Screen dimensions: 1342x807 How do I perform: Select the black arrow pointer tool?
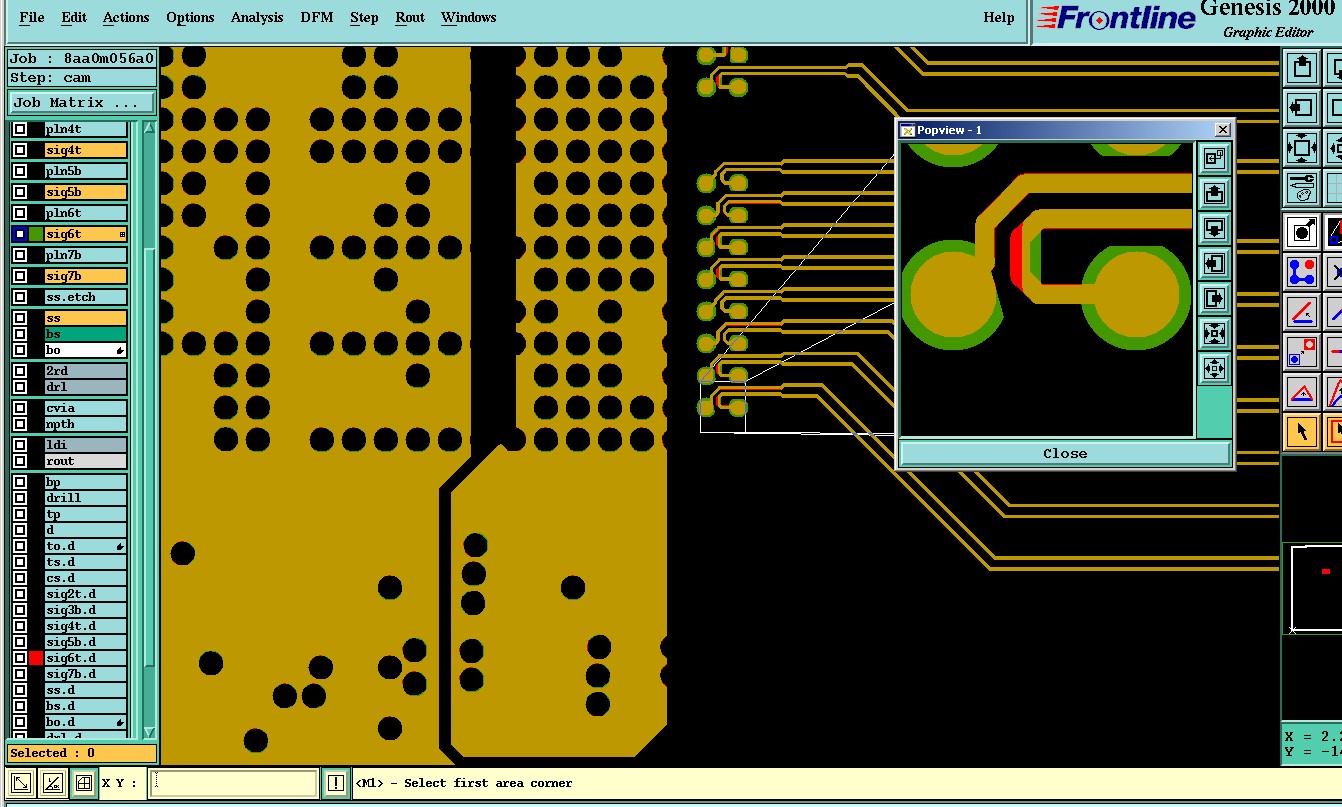(x=1301, y=432)
